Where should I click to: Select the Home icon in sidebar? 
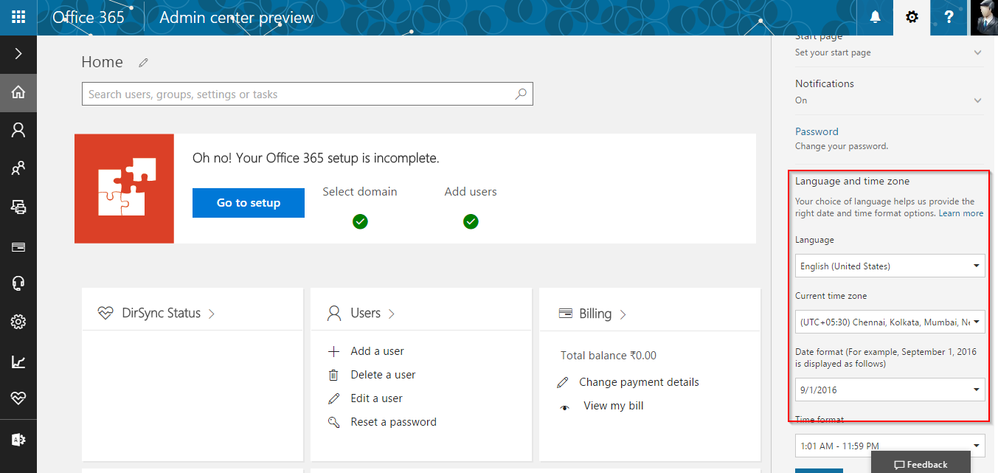pyautogui.click(x=18, y=92)
